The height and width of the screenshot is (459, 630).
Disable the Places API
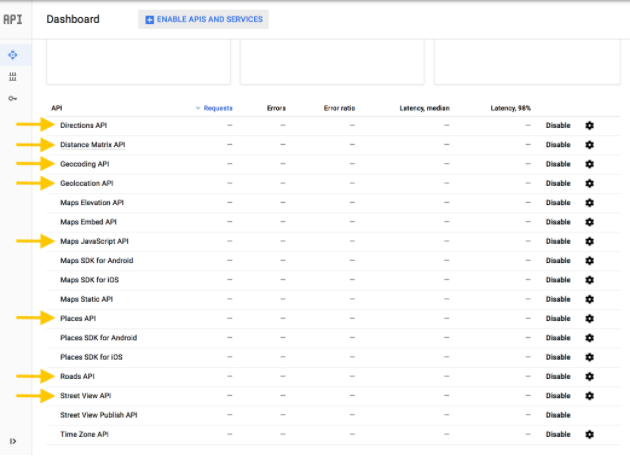coord(558,318)
